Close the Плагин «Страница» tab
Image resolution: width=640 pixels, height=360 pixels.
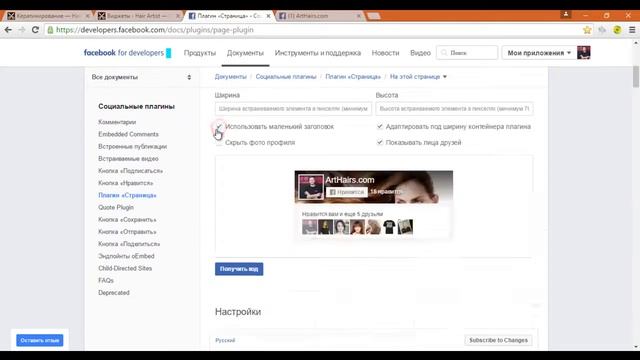(x=268, y=16)
